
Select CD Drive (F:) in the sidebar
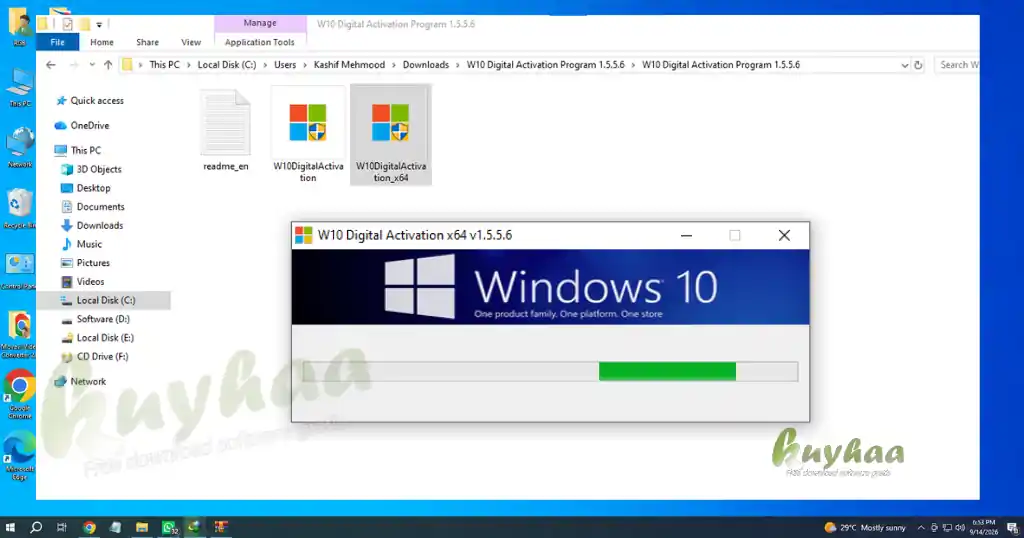[x=95, y=356]
